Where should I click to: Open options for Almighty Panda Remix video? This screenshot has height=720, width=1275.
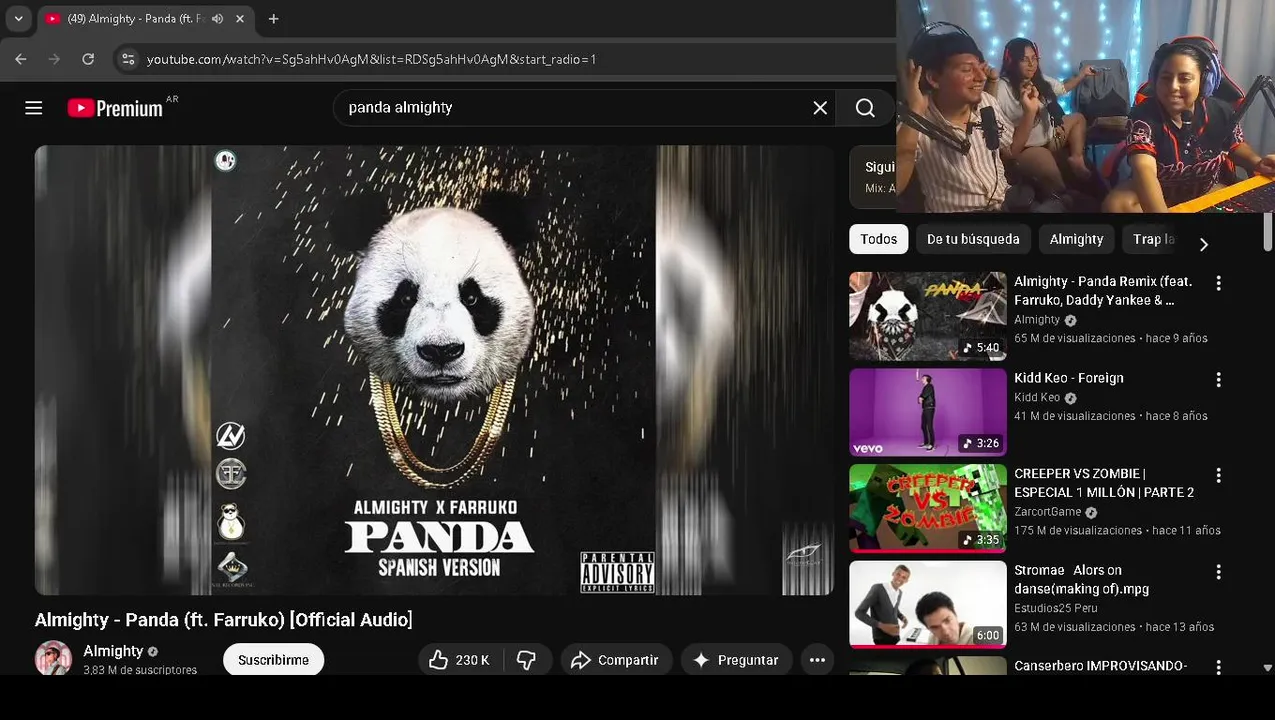coord(1218,284)
